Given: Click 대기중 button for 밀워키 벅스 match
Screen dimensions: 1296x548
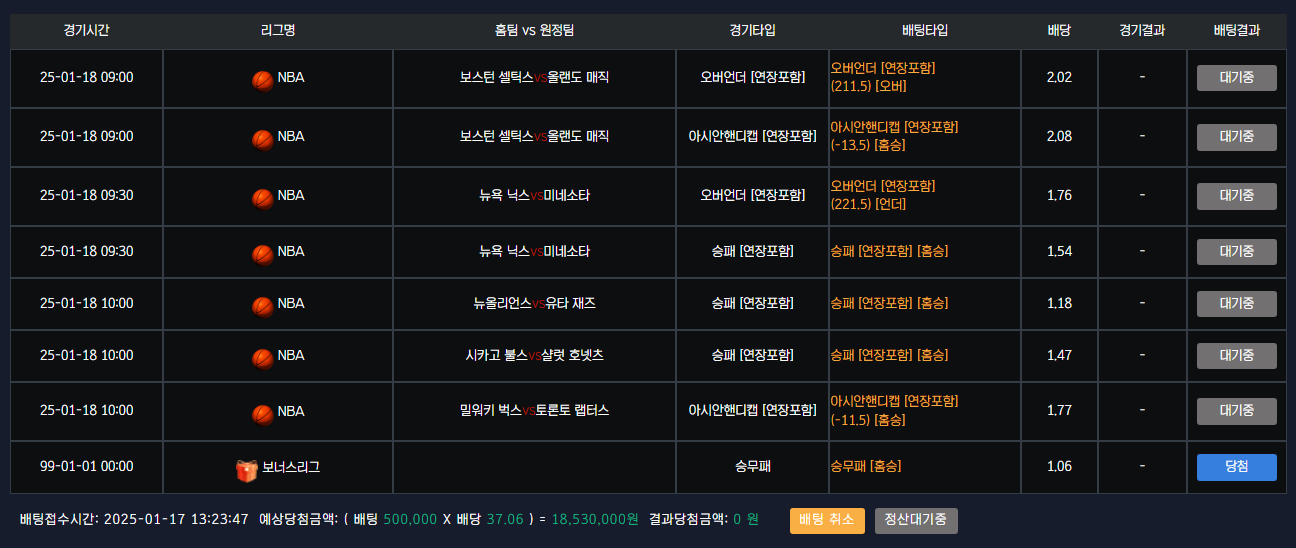Looking at the screenshot, I should (x=1237, y=411).
